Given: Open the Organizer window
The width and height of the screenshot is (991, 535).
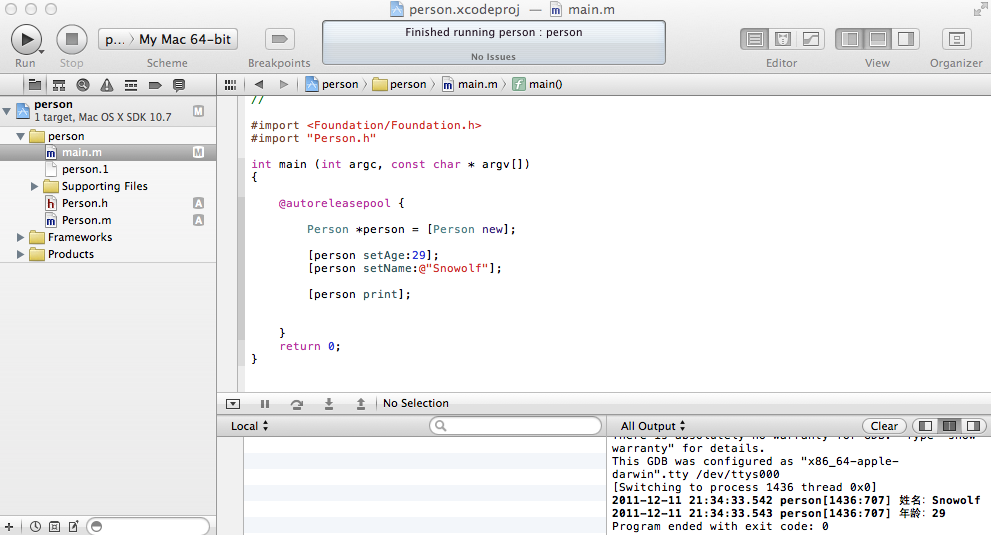Looking at the screenshot, I should tap(956, 39).
